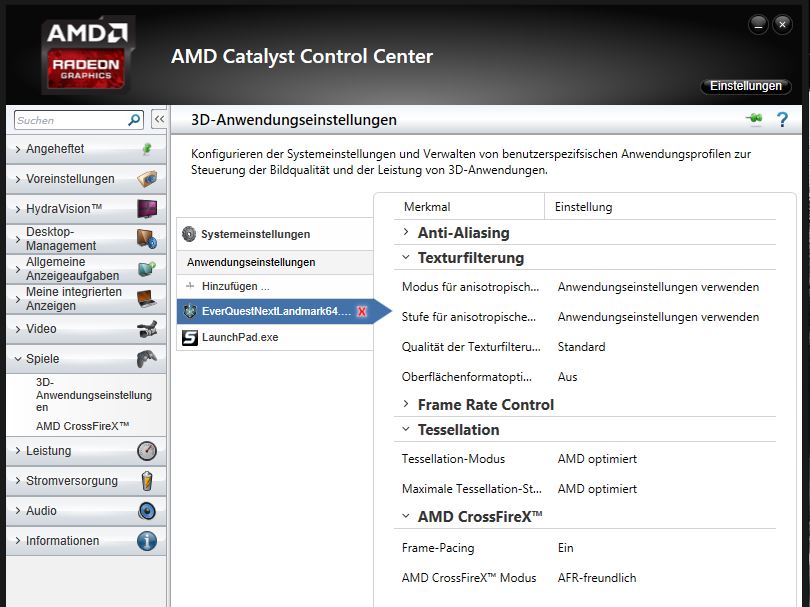Open Systemeinstellungen profile
This screenshot has height=607, width=810.
coord(274,234)
